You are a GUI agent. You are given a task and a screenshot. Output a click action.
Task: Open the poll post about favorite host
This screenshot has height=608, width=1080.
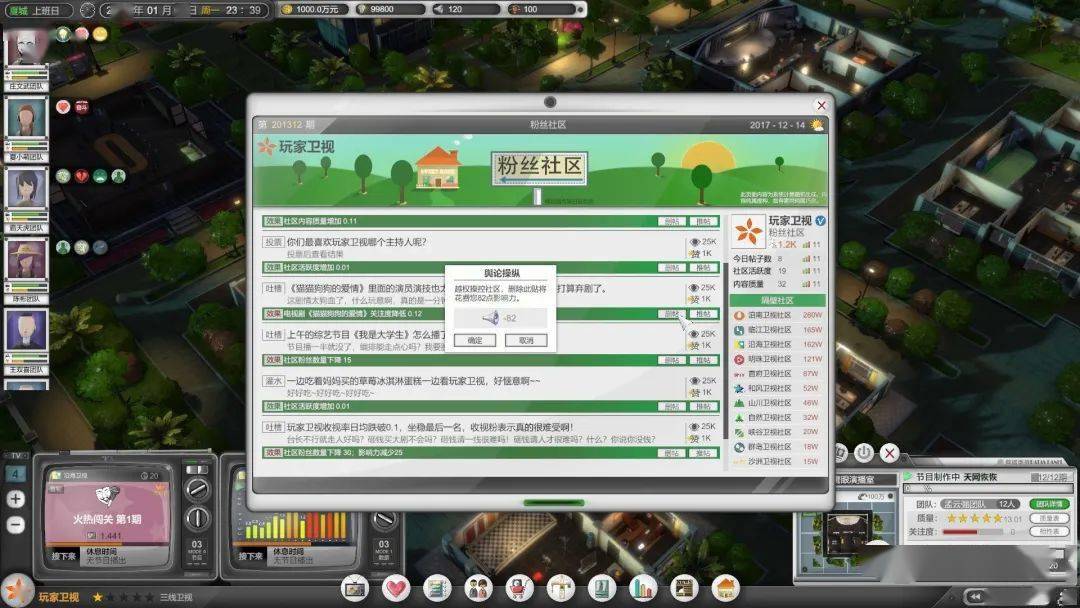click(356, 242)
